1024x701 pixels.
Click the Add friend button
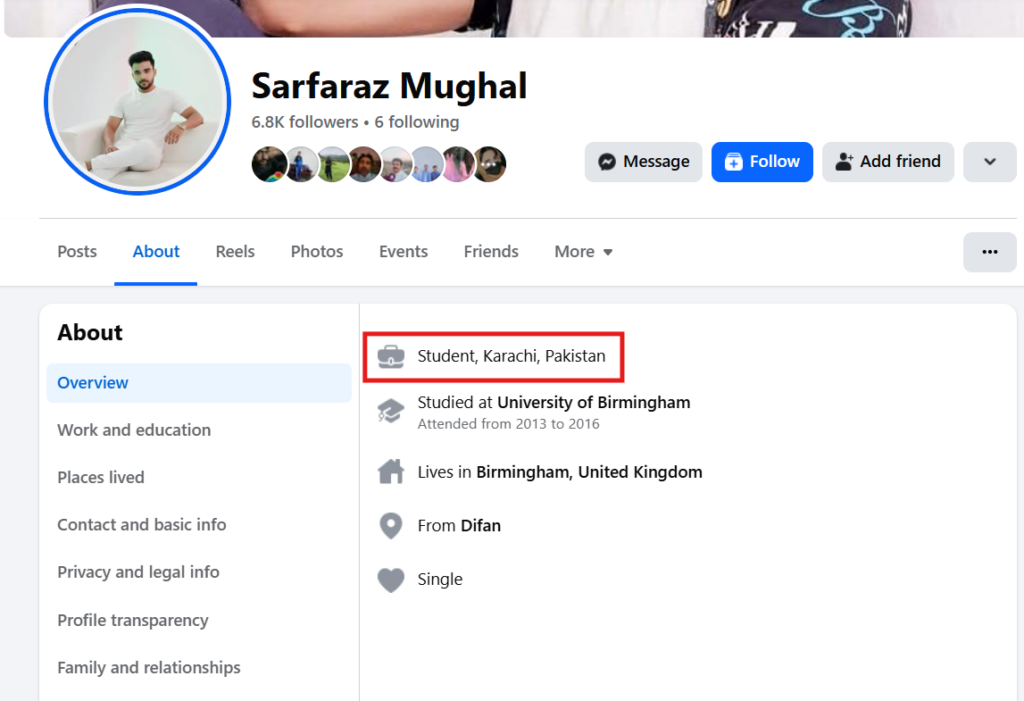[888, 162]
